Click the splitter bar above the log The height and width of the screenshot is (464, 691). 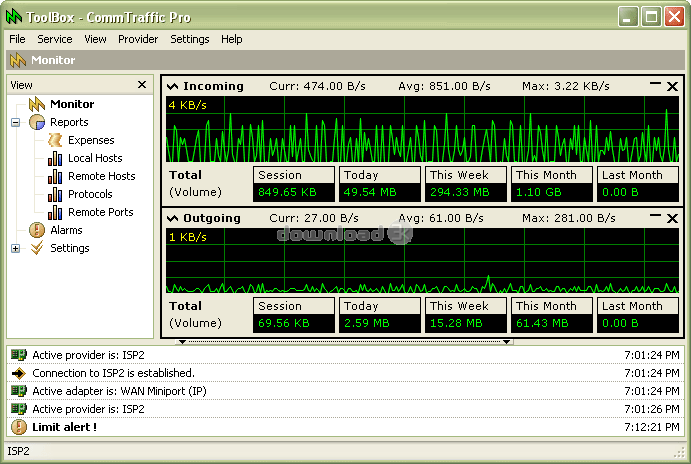[345, 341]
